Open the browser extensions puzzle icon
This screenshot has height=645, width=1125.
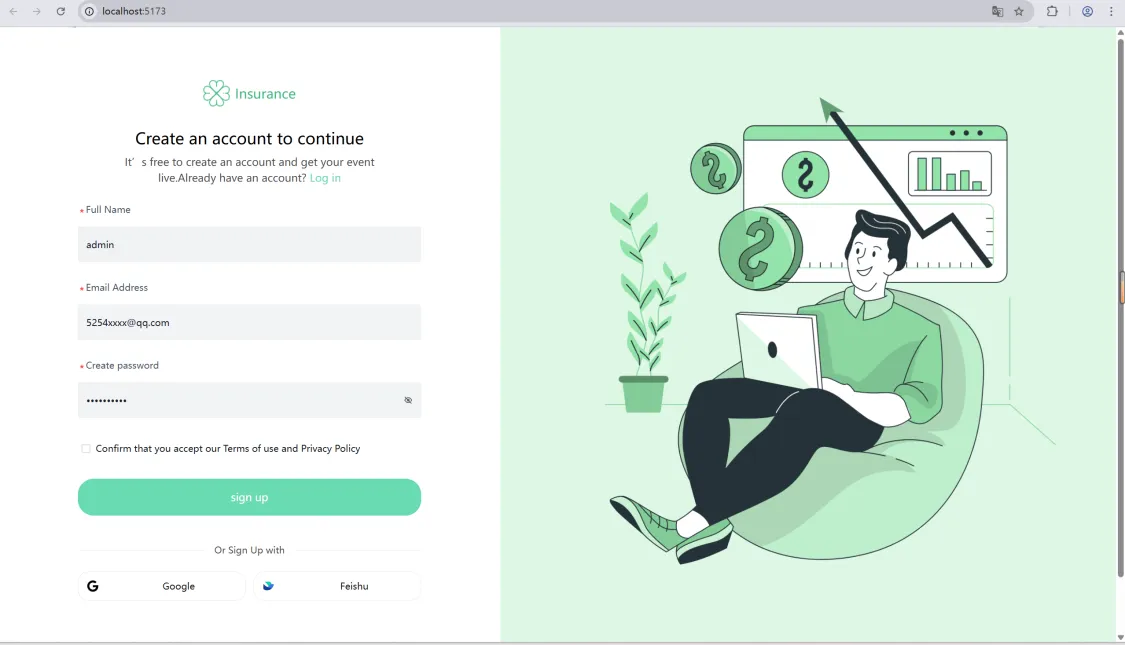tap(1052, 11)
